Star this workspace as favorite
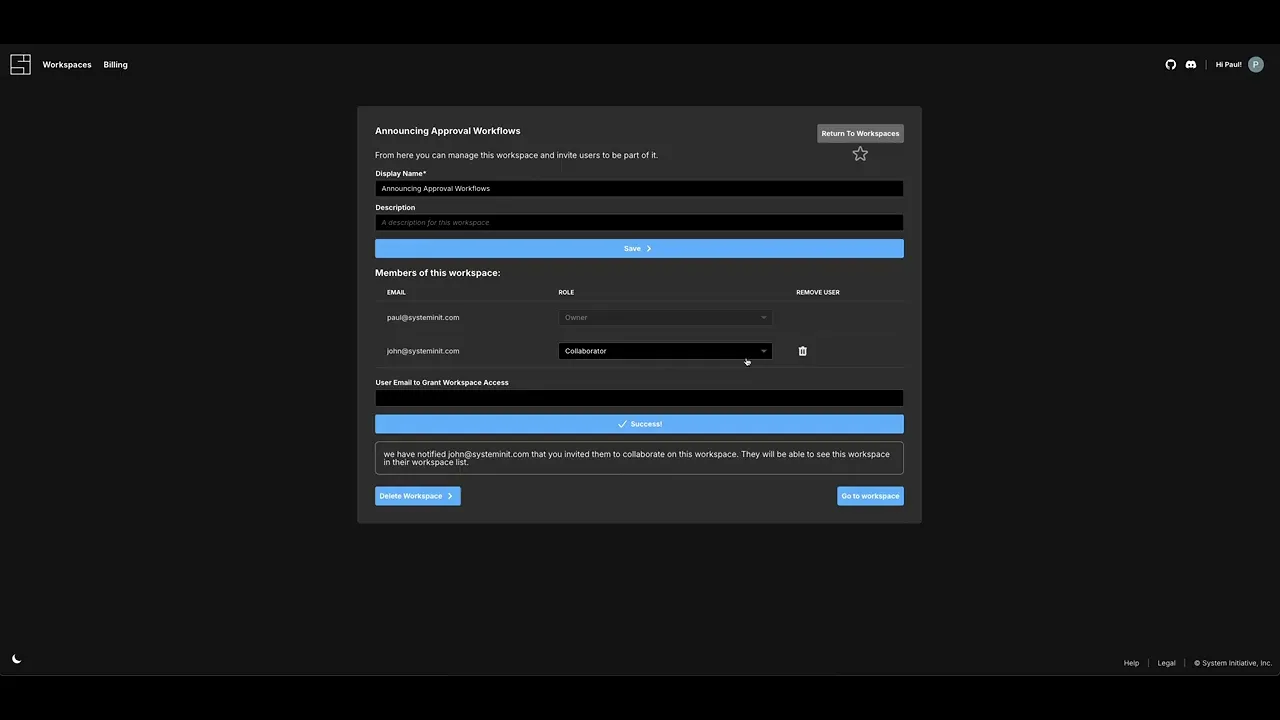The height and width of the screenshot is (720, 1280). pos(860,154)
